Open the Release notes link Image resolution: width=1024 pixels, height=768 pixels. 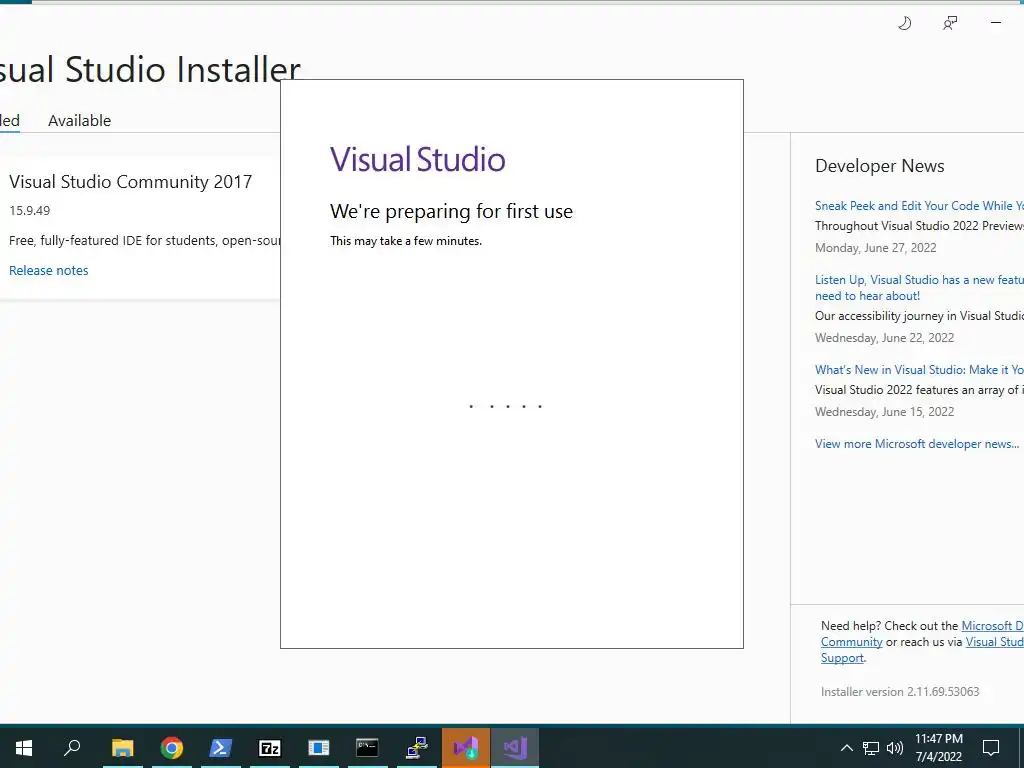click(x=48, y=270)
